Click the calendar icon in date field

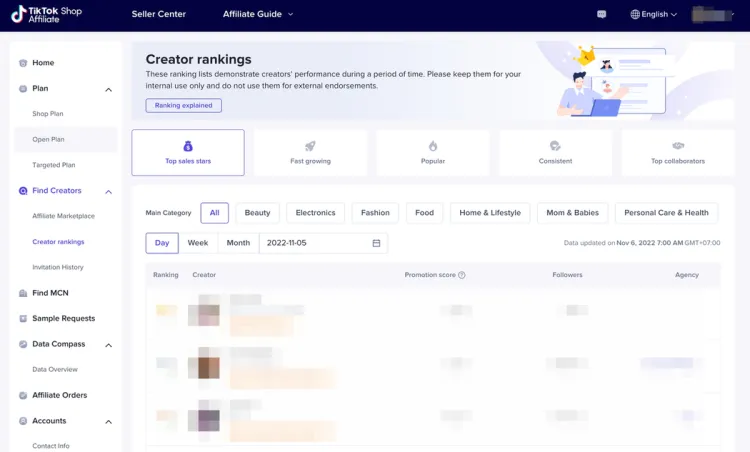[x=376, y=243]
